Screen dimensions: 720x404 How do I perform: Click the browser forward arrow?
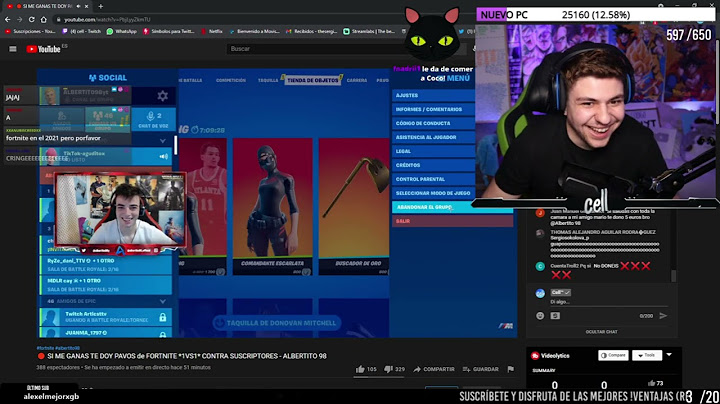coord(19,20)
